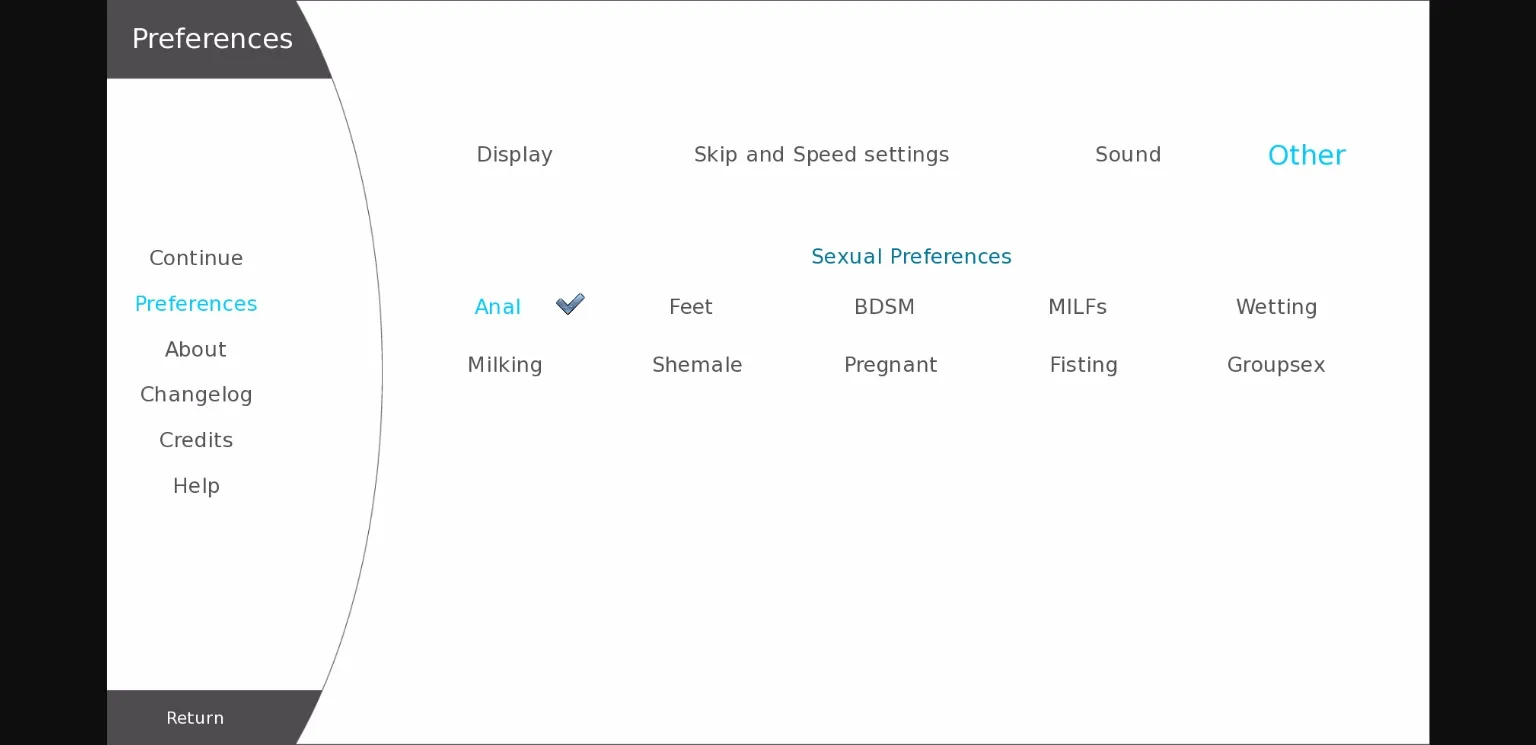1536x745 pixels.
Task: Toggle the Milking preference
Action: click(x=505, y=365)
